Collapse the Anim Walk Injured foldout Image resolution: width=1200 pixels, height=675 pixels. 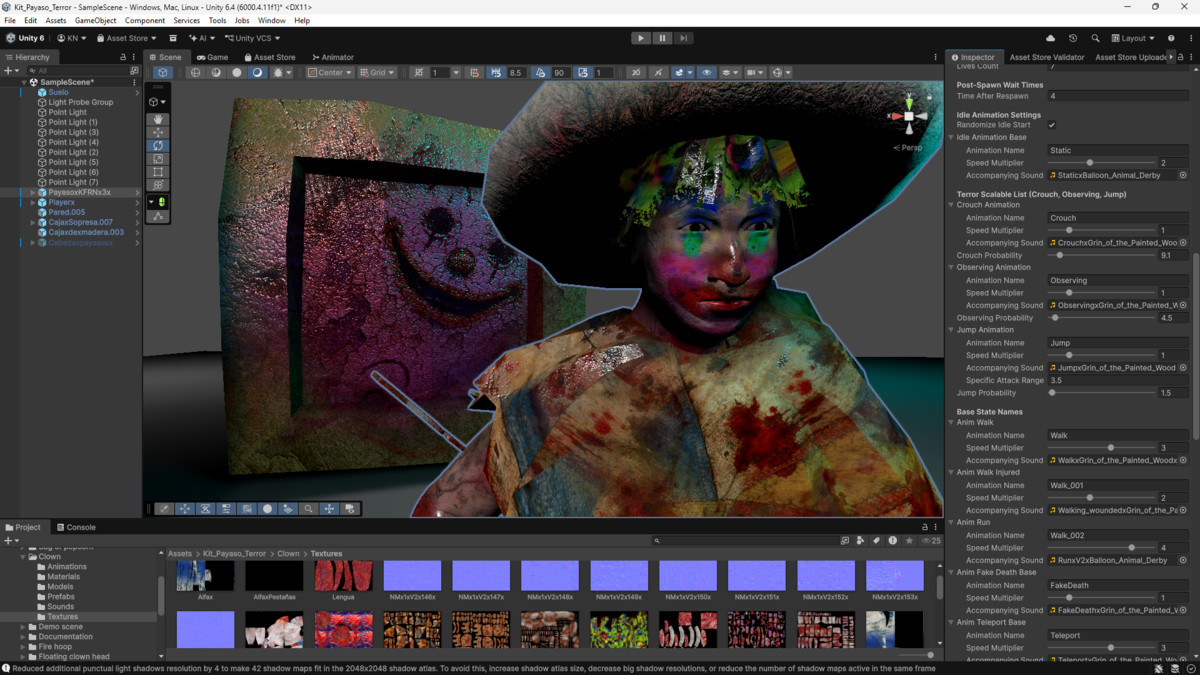[952, 472]
